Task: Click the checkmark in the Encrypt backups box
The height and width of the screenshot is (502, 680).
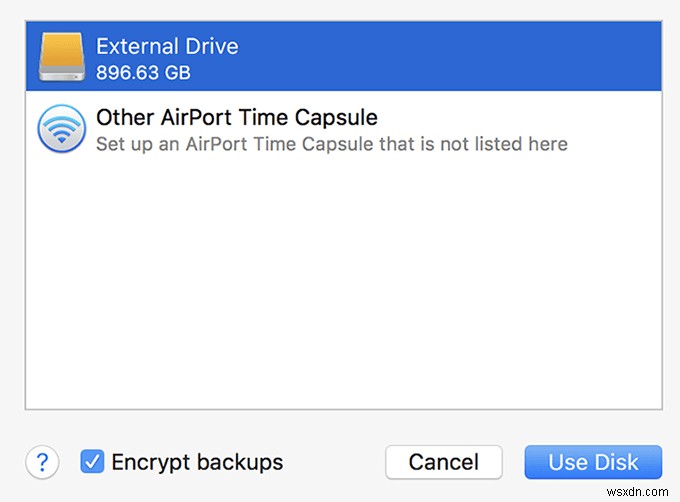Action: click(92, 462)
